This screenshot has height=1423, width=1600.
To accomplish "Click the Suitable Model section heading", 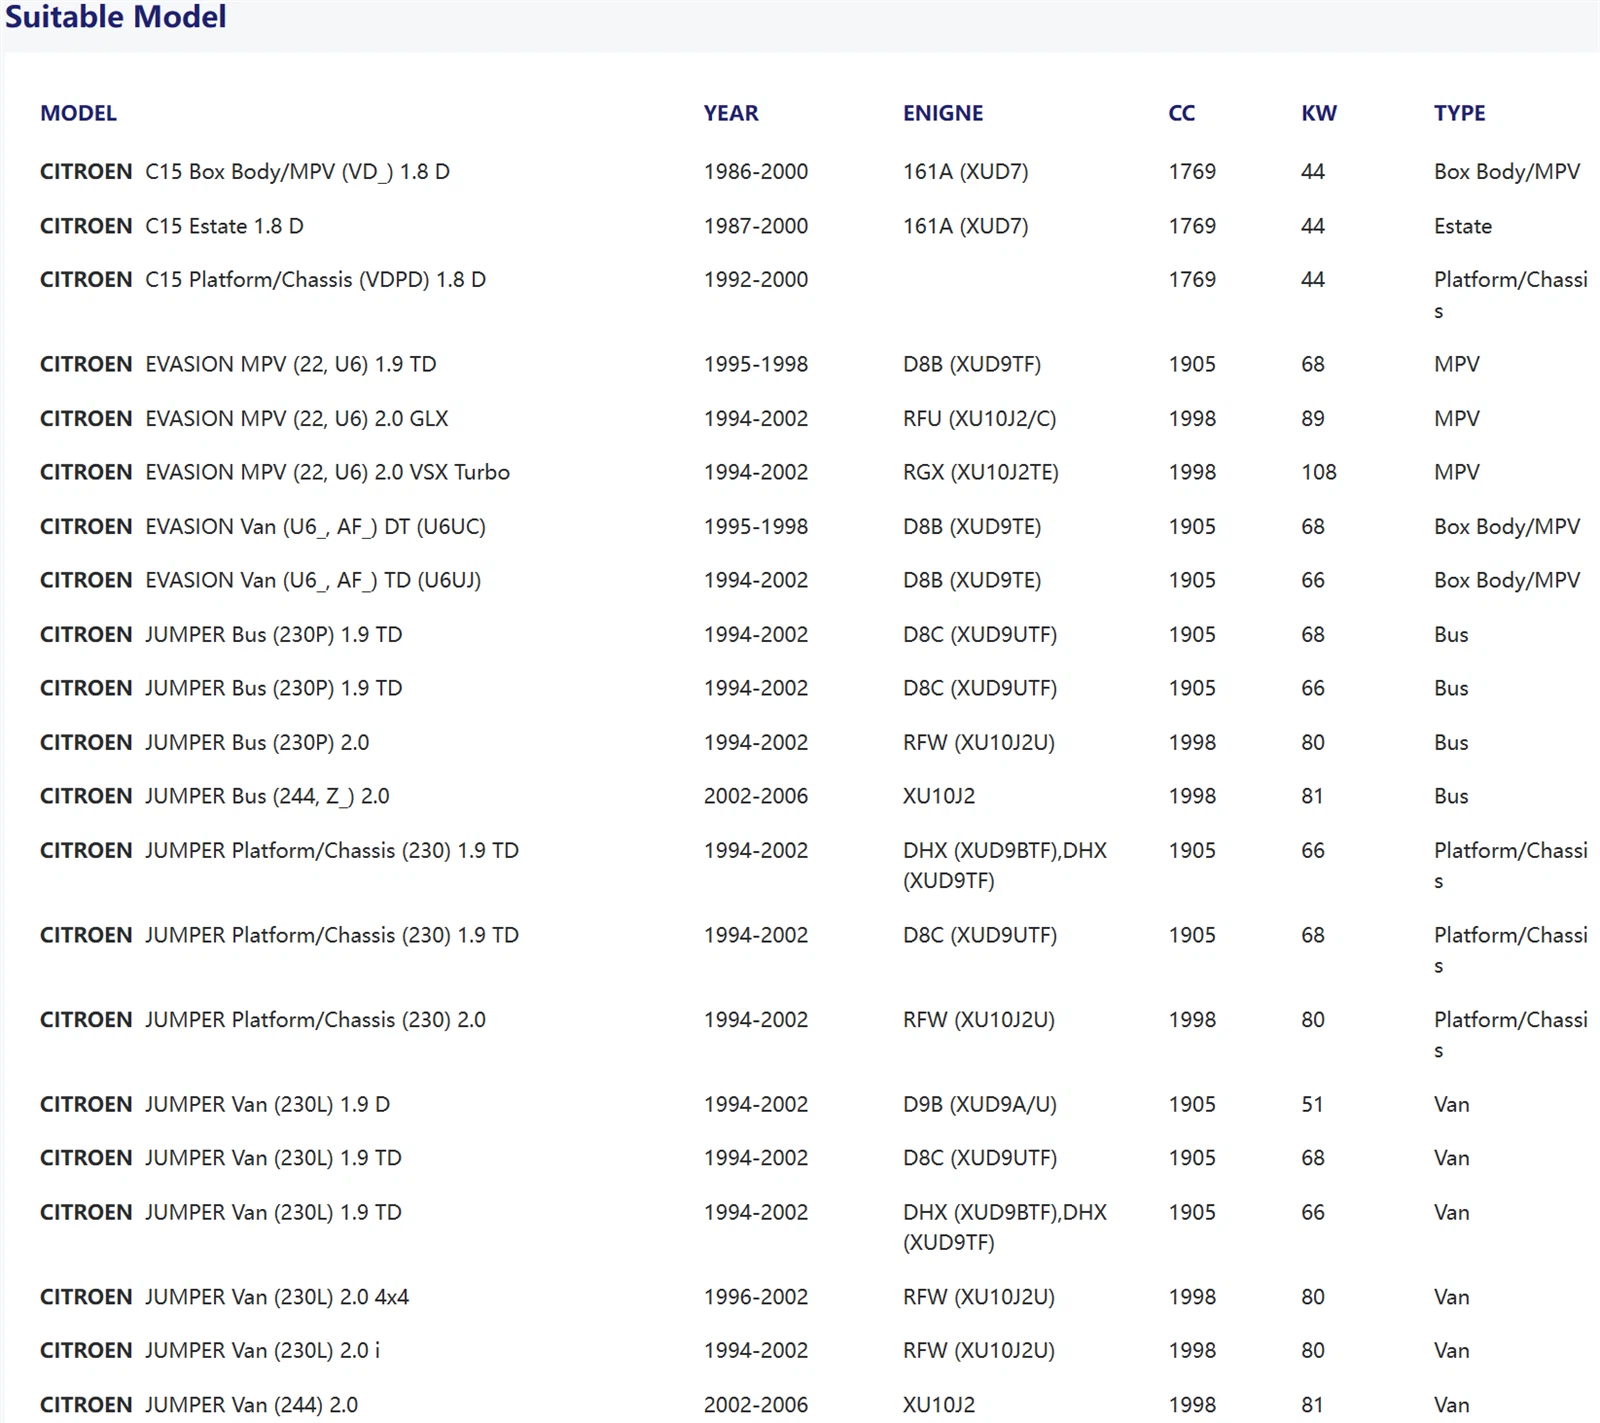I will (x=116, y=17).
